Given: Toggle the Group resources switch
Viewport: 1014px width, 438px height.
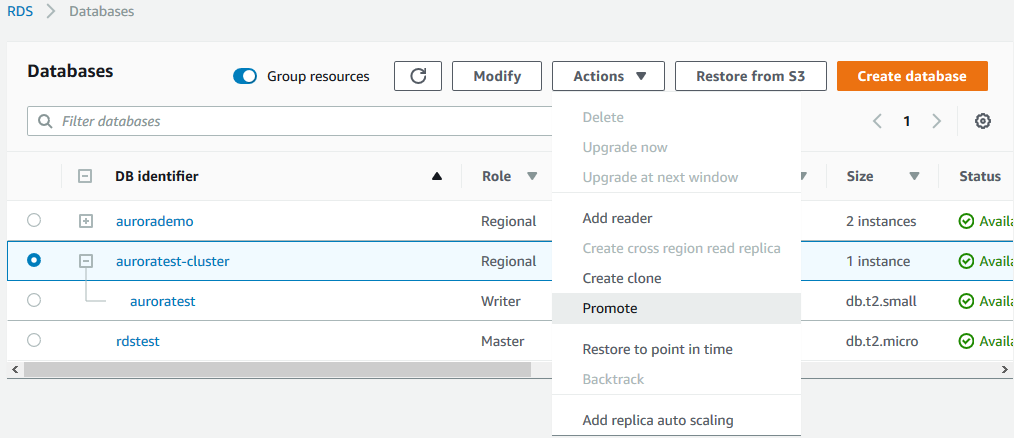Looking at the screenshot, I should tap(245, 76).
